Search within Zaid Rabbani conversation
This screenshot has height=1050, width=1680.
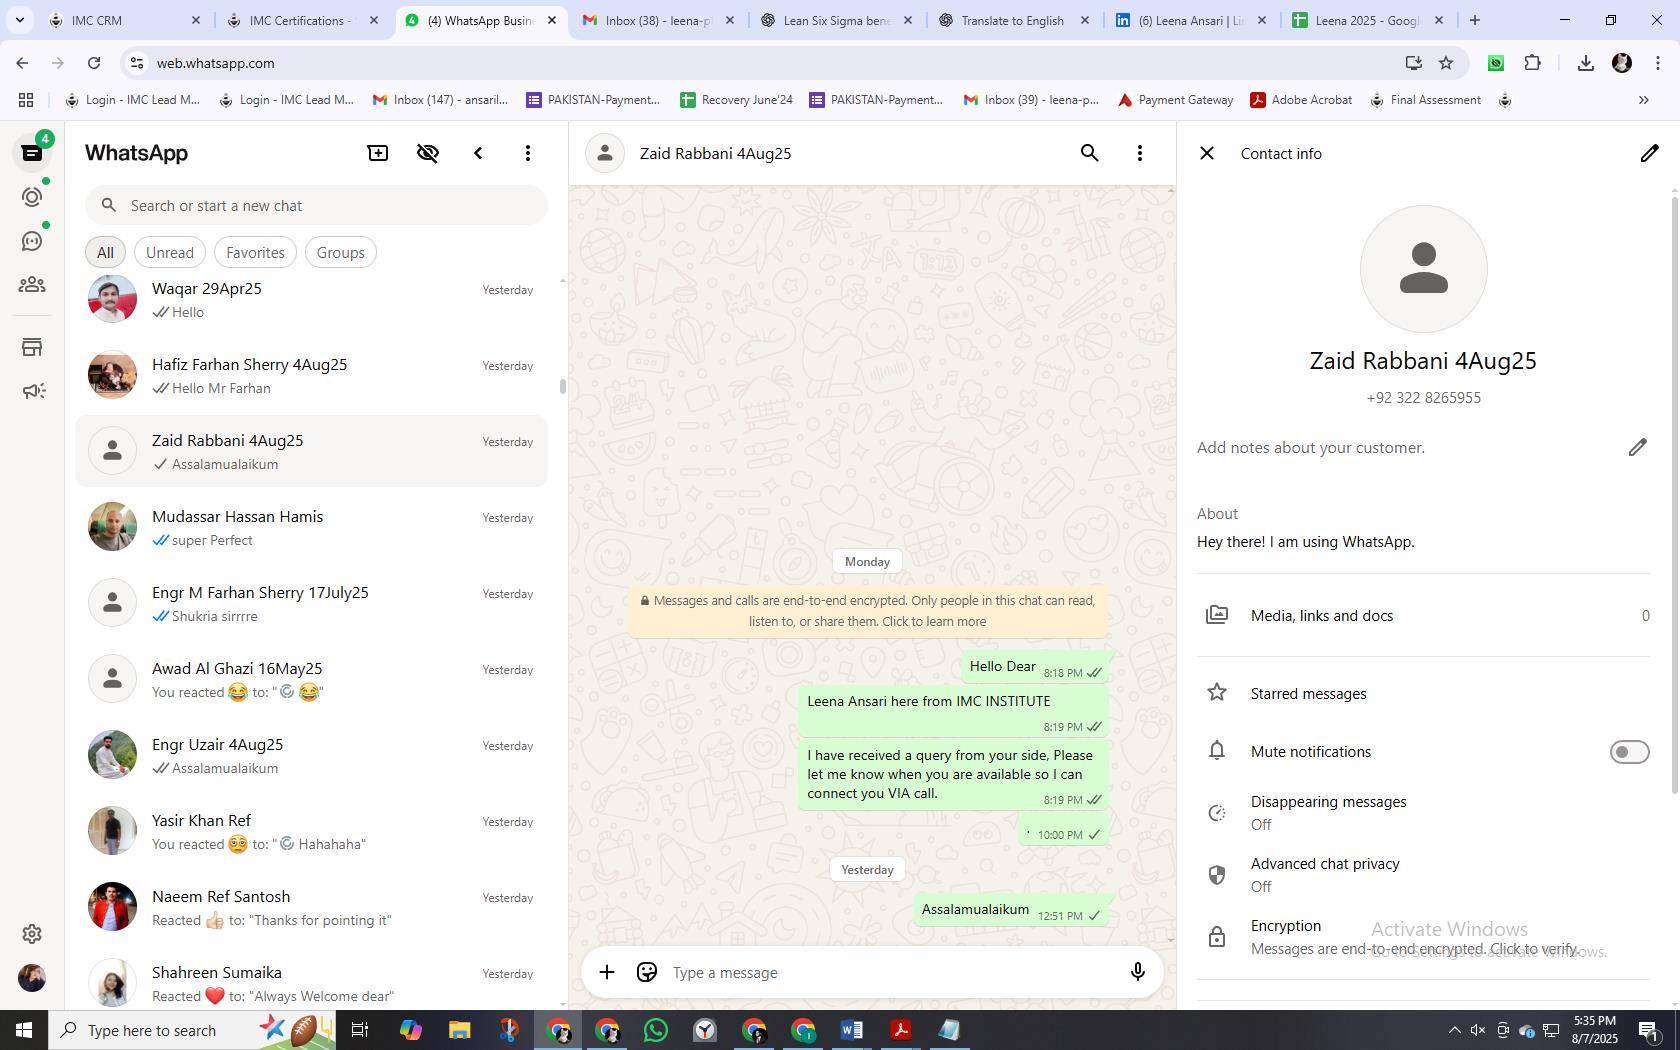[x=1090, y=153]
